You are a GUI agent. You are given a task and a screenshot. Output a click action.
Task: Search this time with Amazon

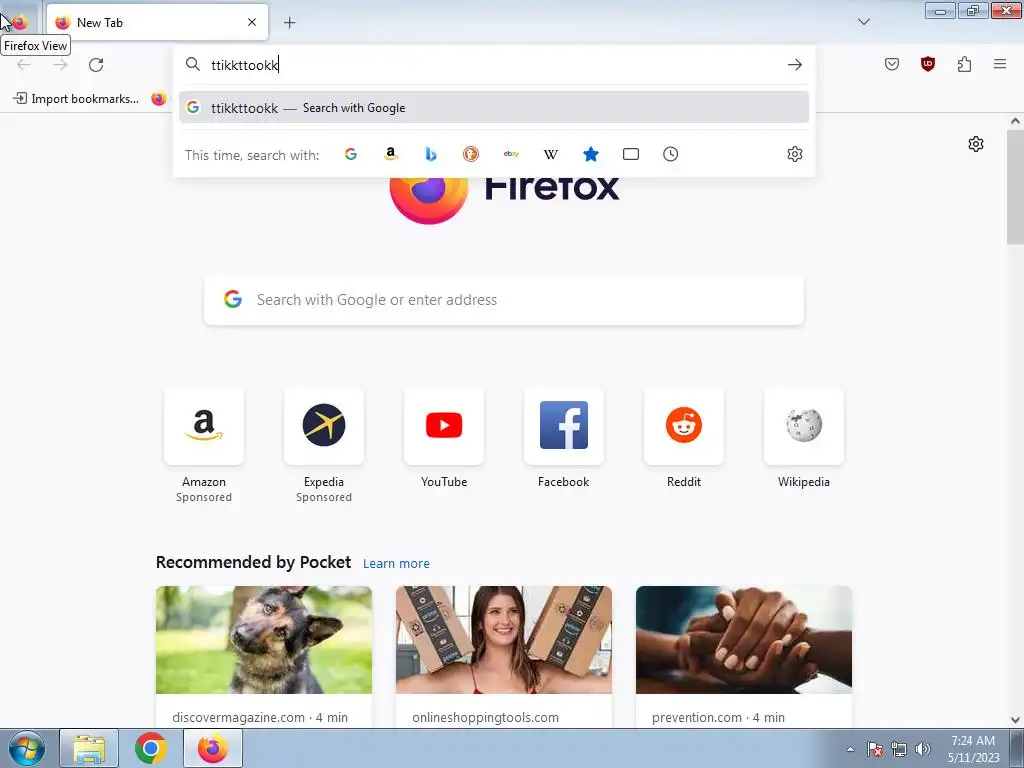pyautogui.click(x=391, y=154)
